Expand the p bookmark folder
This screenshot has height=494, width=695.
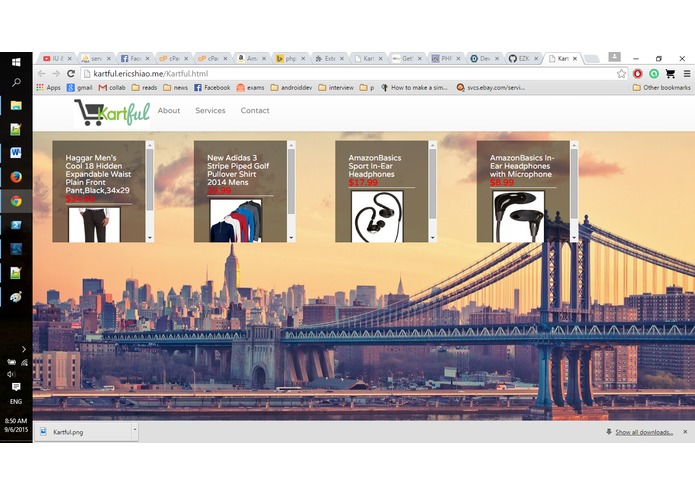point(367,88)
